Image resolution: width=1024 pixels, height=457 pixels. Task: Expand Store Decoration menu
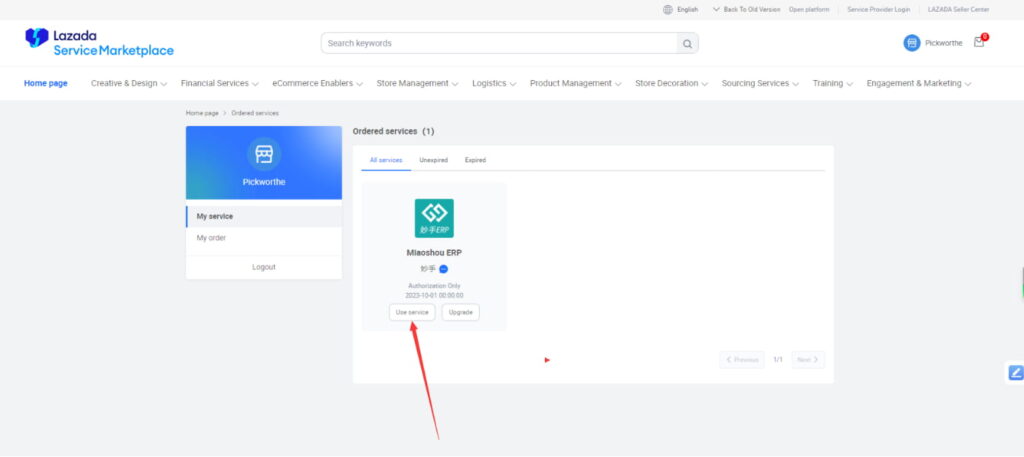pyautogui.click(x=671, y=84)
